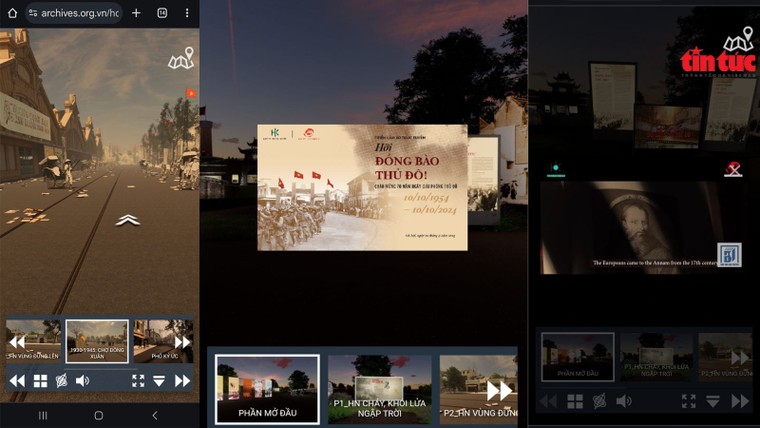Select Phần Mở Đầu thumbnail in middle panel

tap(267, 389)
